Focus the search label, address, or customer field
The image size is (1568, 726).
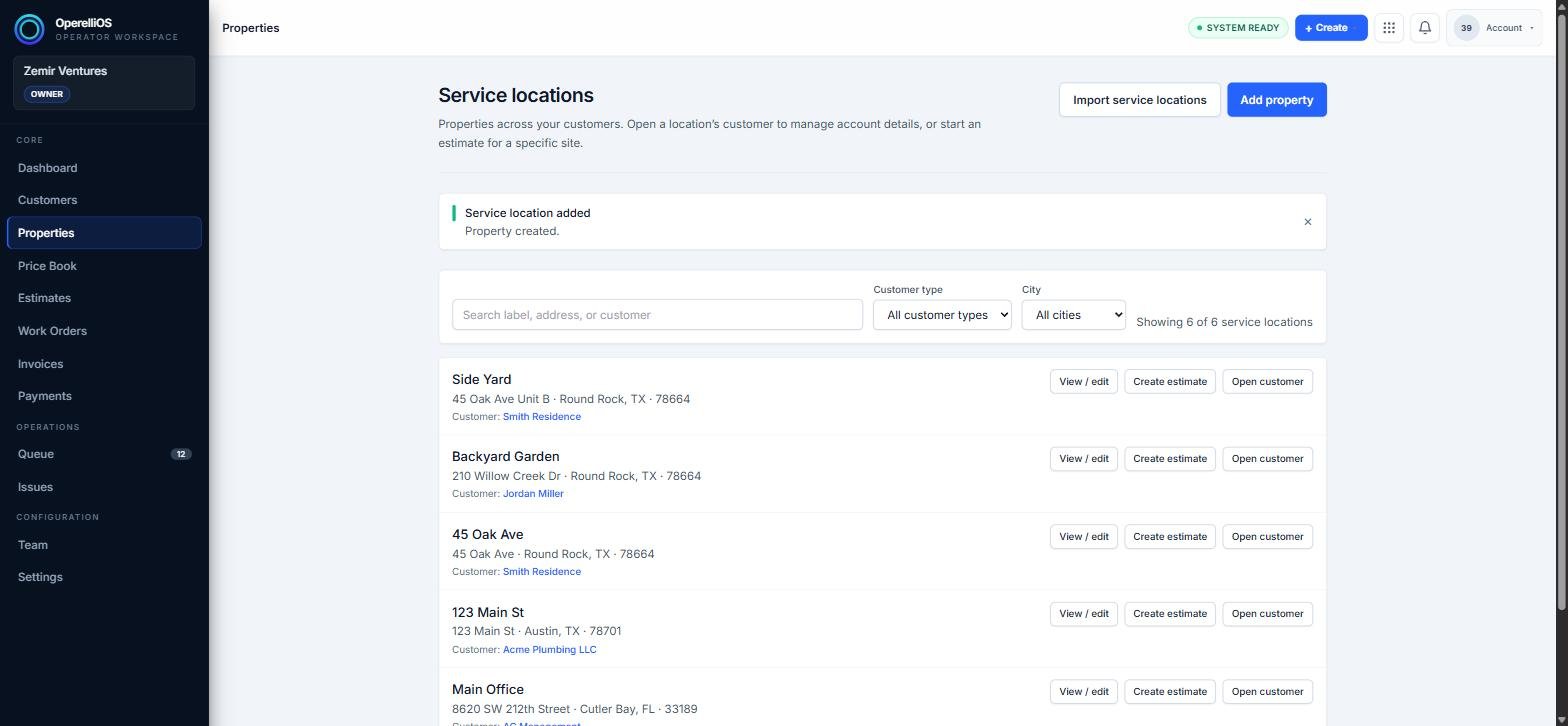[657, 315]
